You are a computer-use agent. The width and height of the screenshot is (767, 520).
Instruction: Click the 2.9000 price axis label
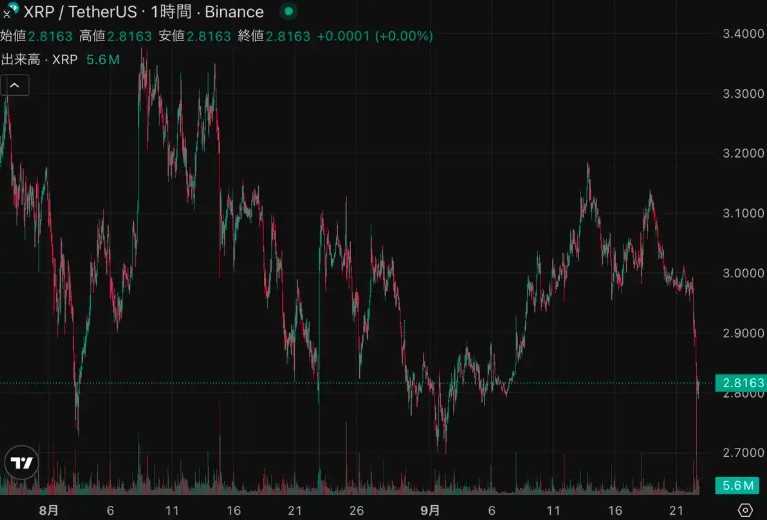coord(744,333)
